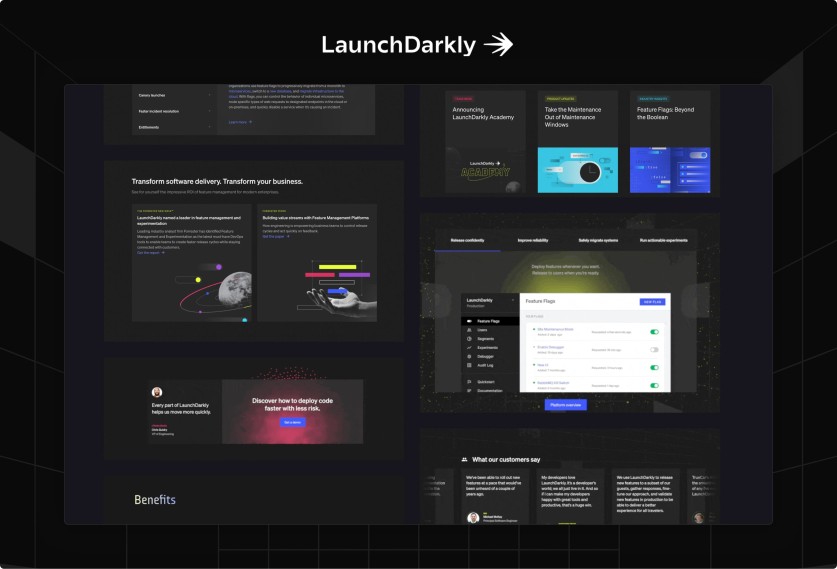This screenshot has width=837, height=569.
Task: Click the Debugger sidebar label
Action: pyautogui.click(x=486, y=357)
